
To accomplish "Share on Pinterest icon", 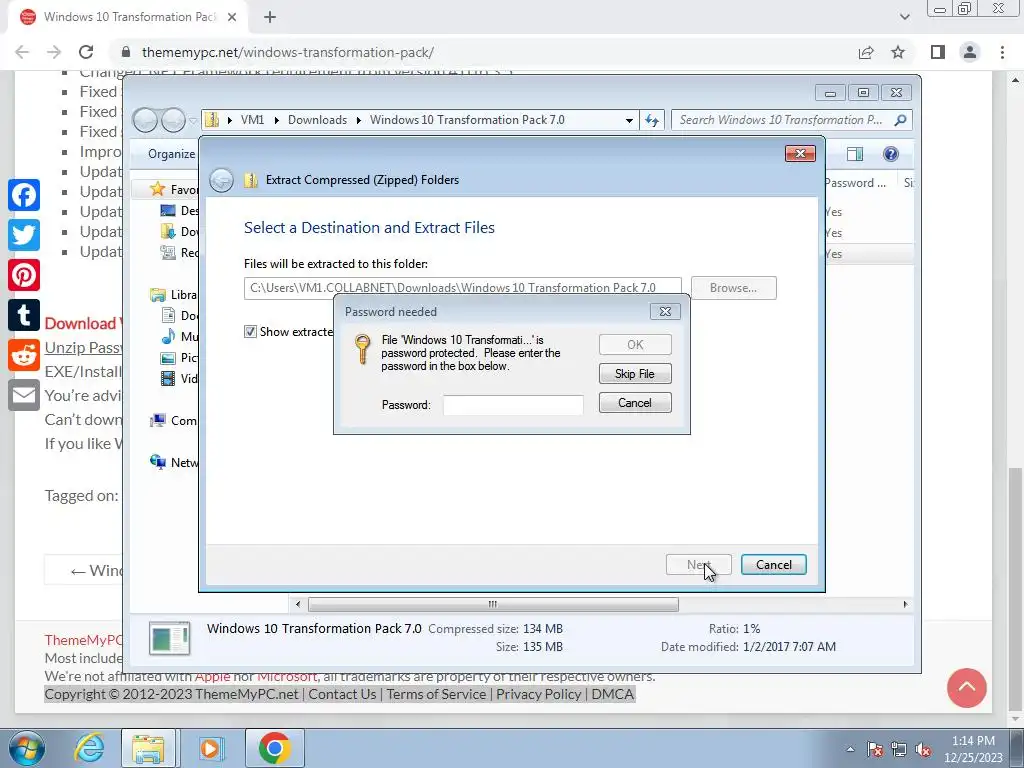I will (x=24, y=275).
